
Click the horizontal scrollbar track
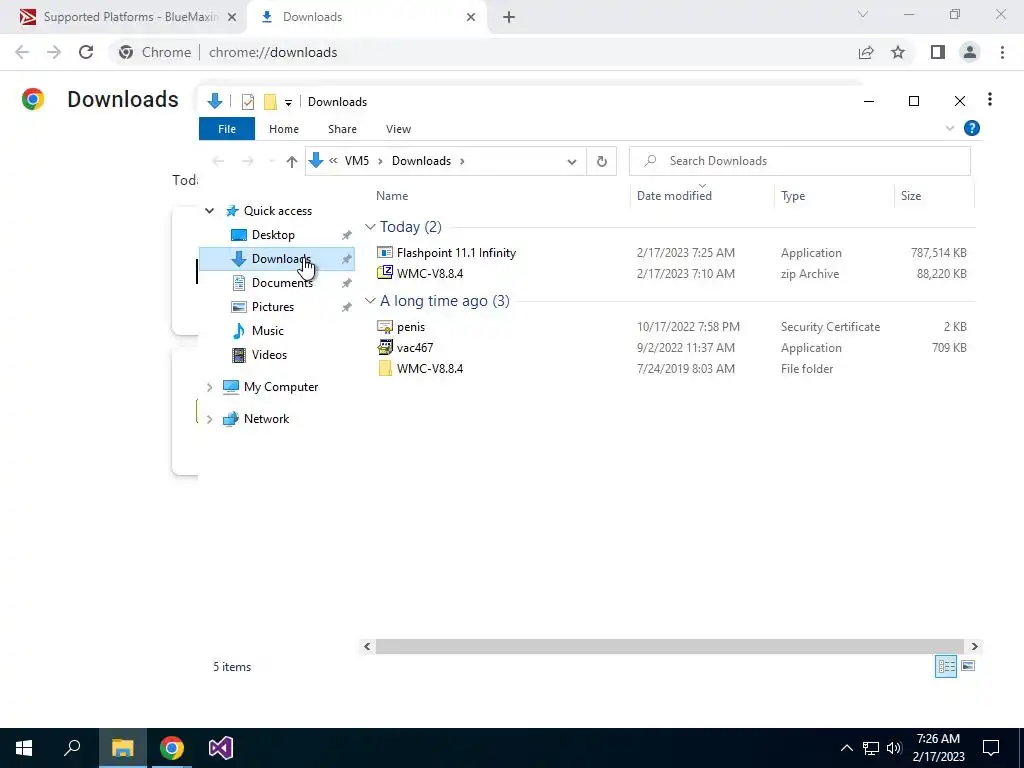click(669, 646)
